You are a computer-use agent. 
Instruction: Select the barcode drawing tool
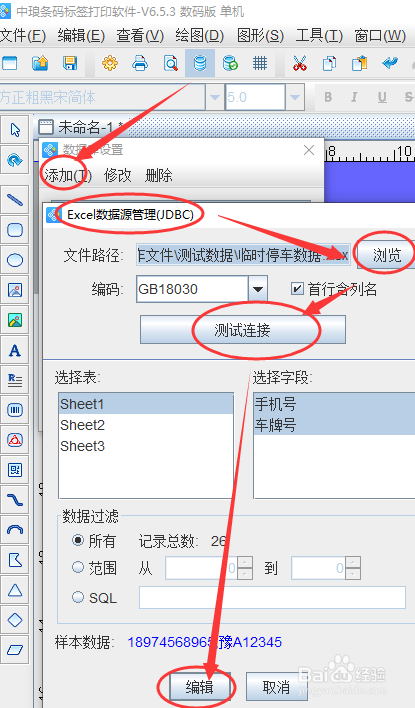[x=15, y=410]
